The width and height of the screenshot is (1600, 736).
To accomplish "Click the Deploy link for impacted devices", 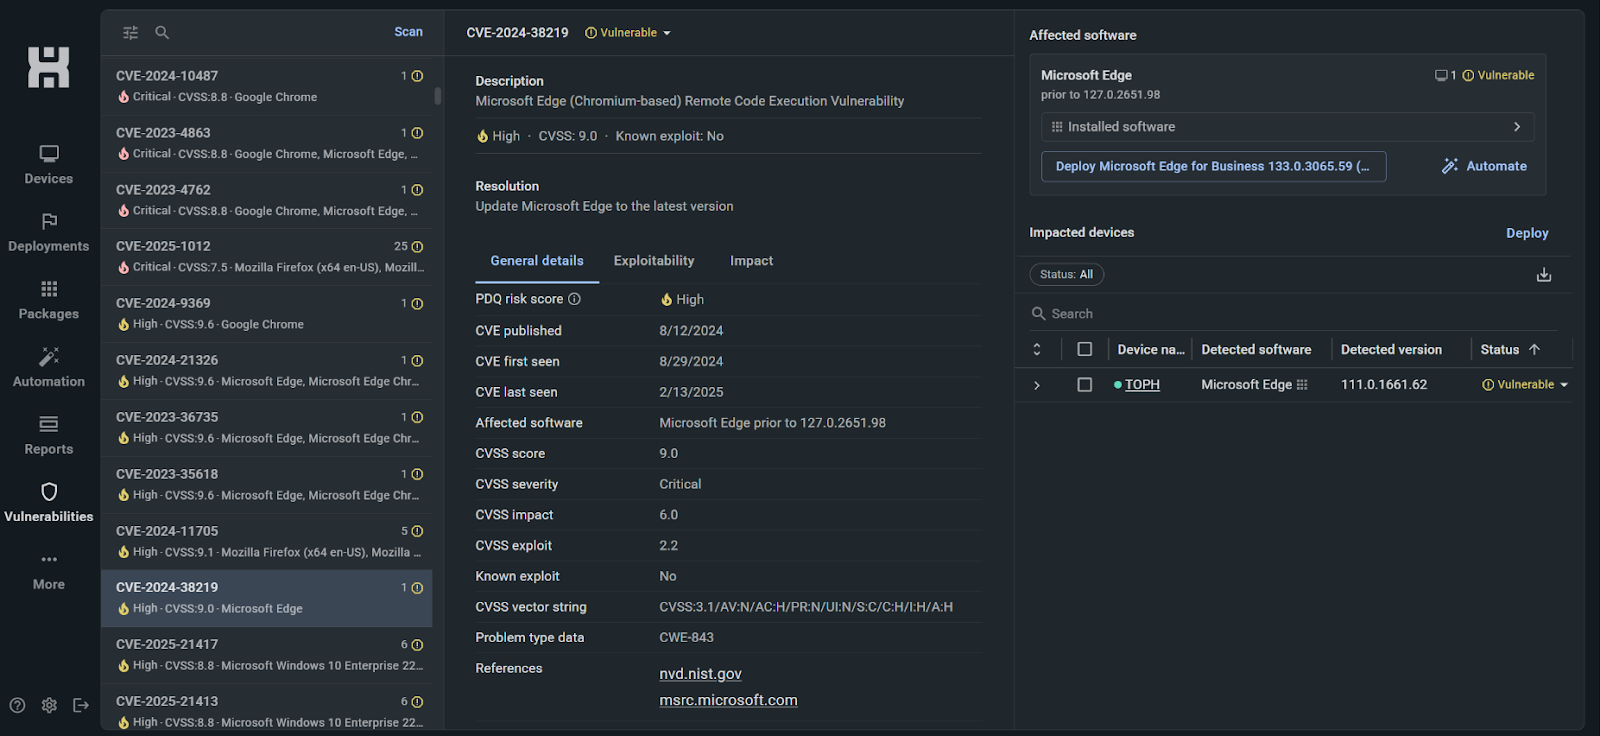I will pyautogui.click(x=1527, y=233).
